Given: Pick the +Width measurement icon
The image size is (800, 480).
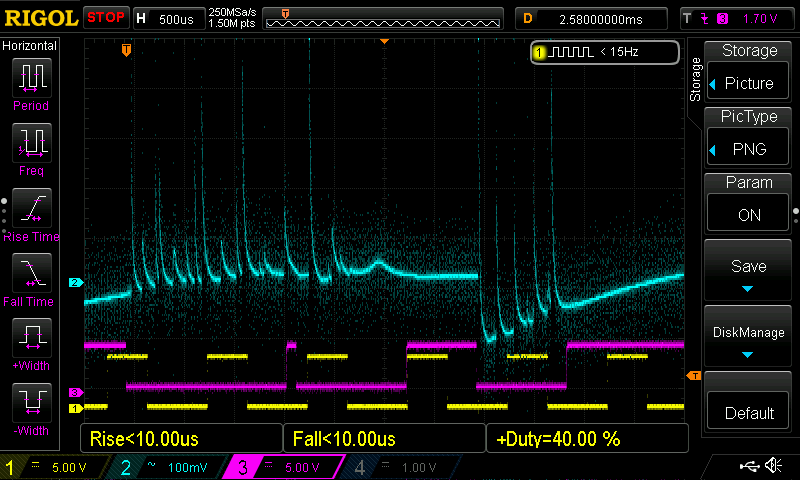Looking at the screenshot, I should [31, 341].
